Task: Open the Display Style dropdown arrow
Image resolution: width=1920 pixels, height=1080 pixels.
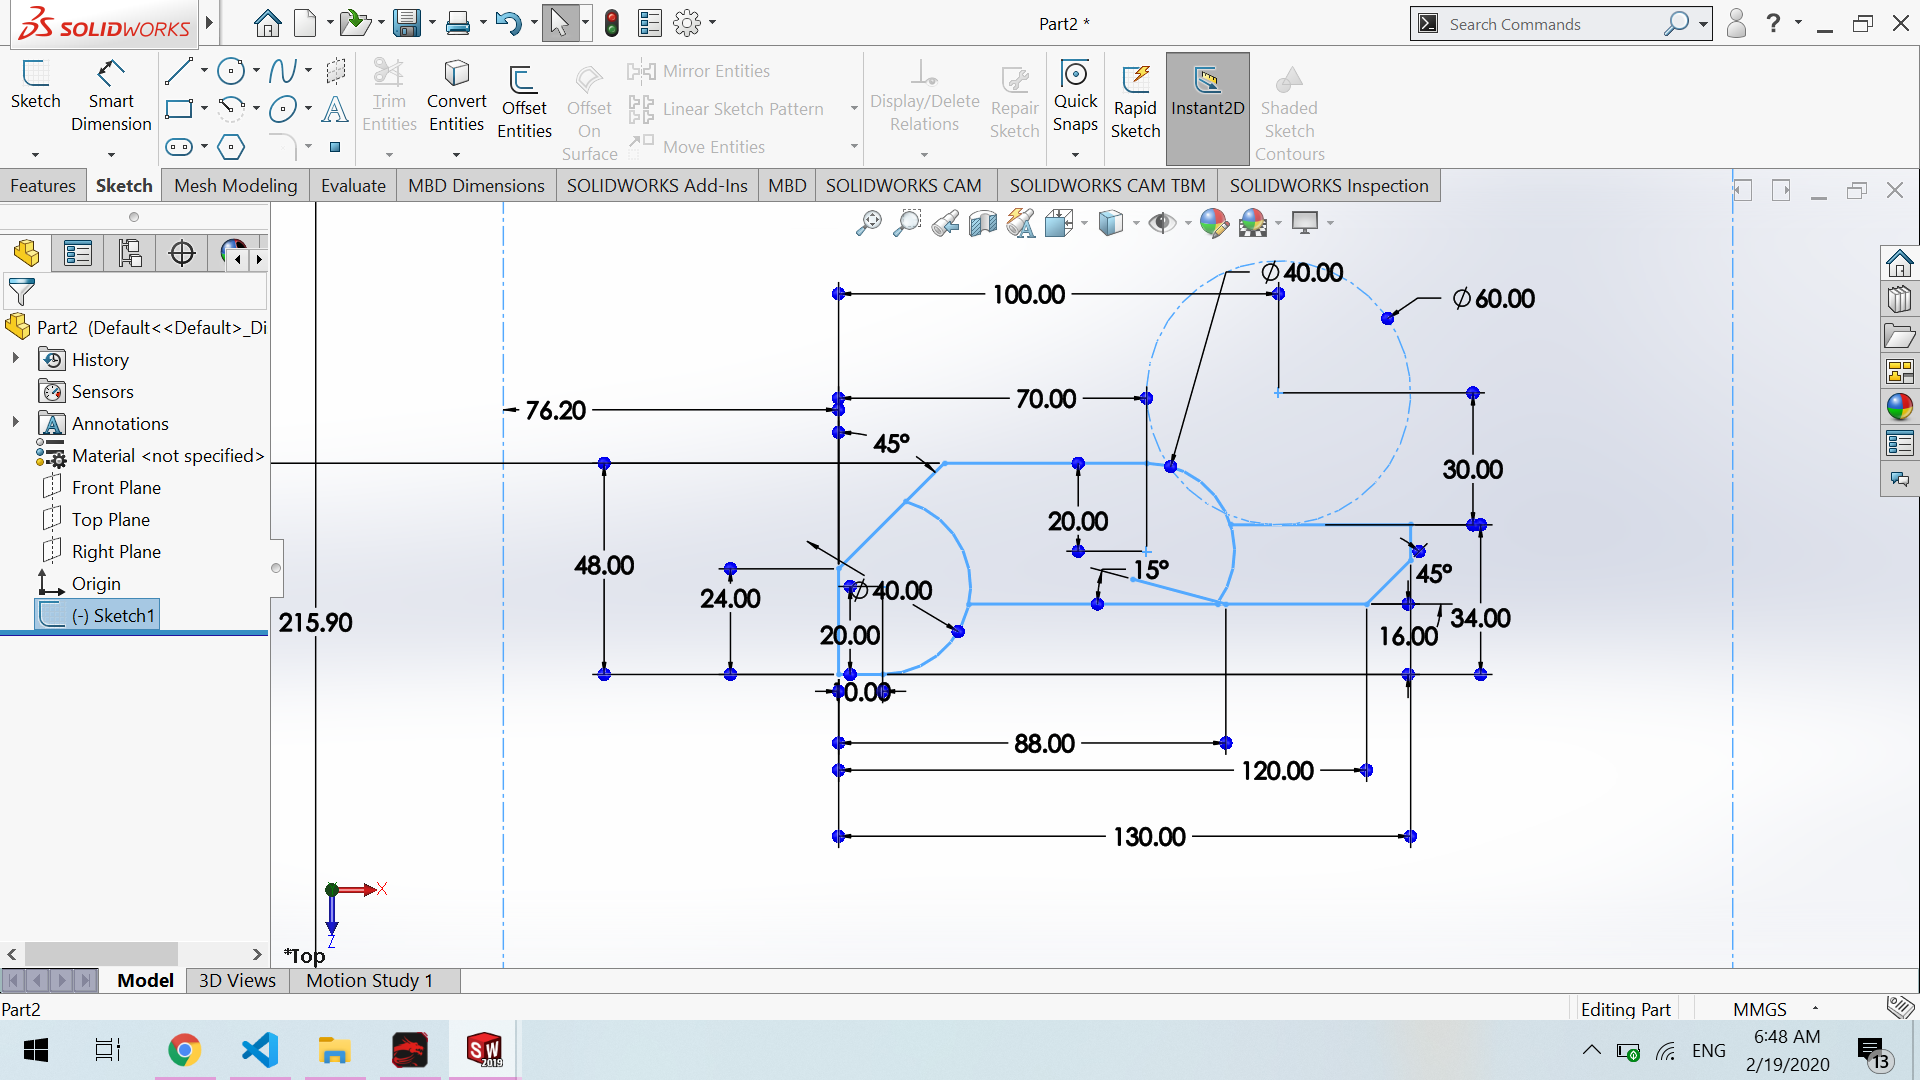Action: (1136, 224)
